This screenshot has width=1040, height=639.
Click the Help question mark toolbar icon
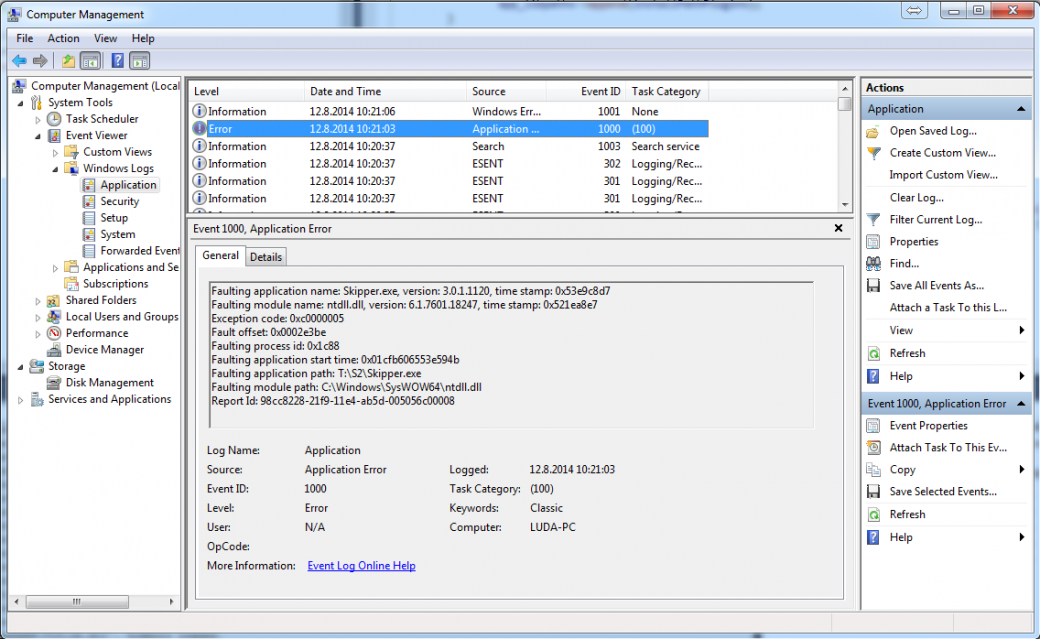[x=117, y=60]
